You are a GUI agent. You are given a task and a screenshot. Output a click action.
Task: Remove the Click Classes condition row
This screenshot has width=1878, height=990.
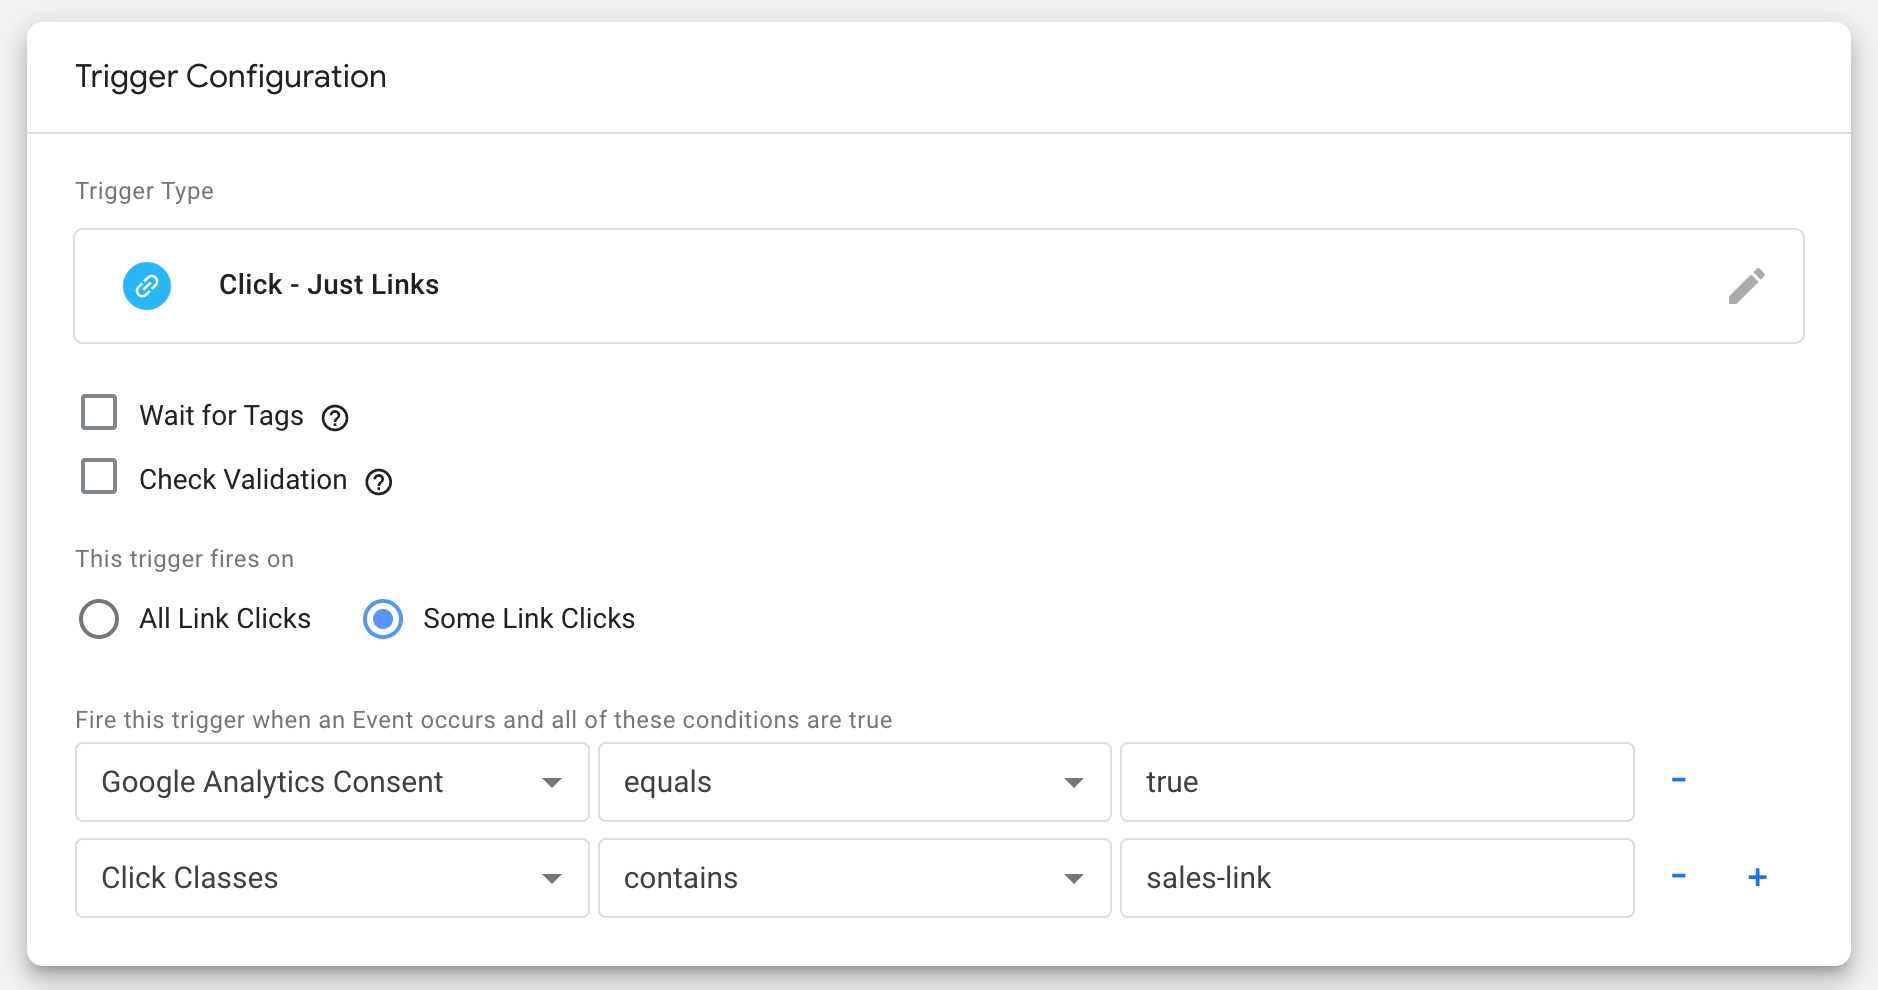pos(1679,877)
